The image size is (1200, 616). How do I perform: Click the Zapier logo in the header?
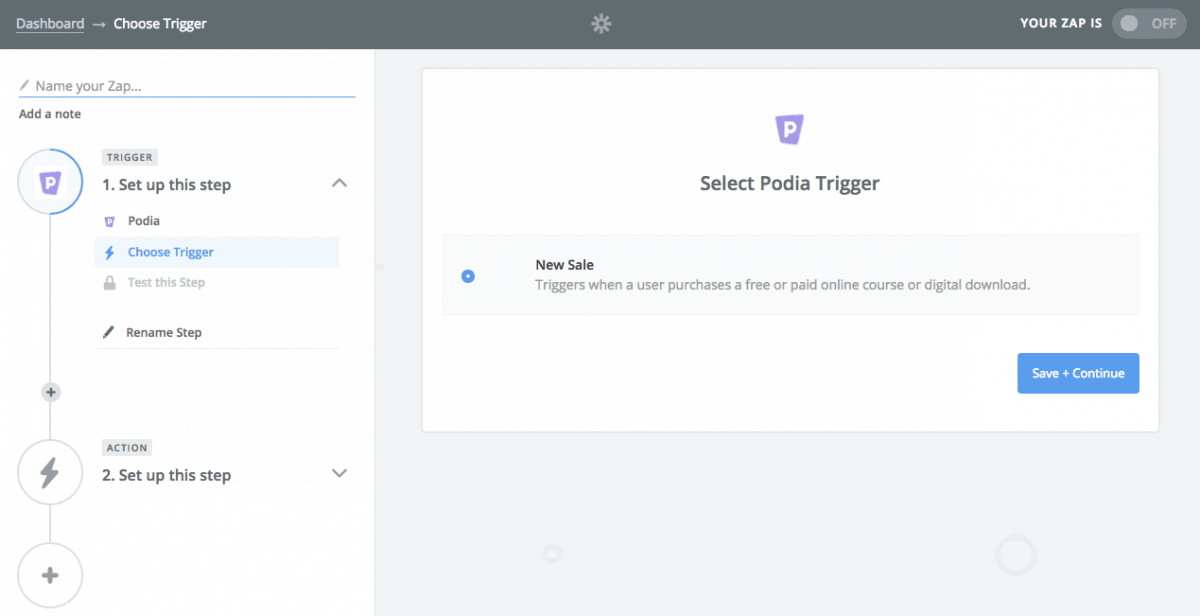pos(600,24)
